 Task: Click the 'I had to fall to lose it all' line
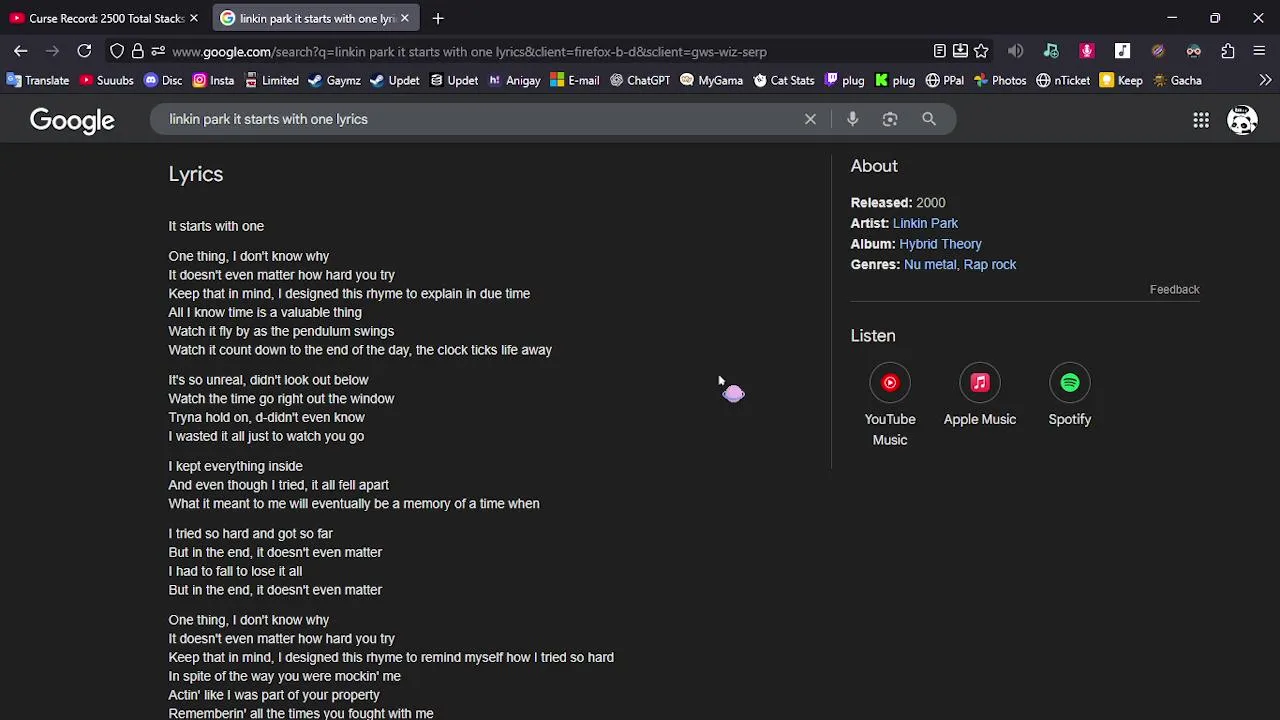pos(235,571)
